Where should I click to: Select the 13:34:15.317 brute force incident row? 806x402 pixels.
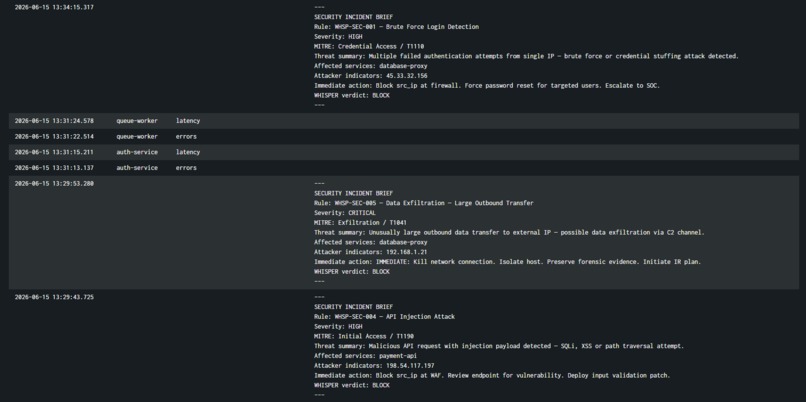pos(404,56)
